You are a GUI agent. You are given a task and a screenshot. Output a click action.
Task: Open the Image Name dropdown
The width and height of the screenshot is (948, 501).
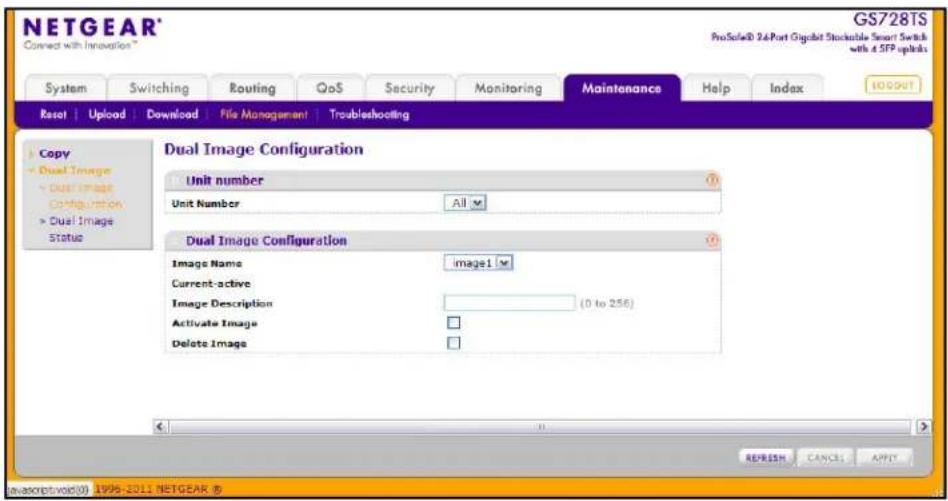point(478,263)
